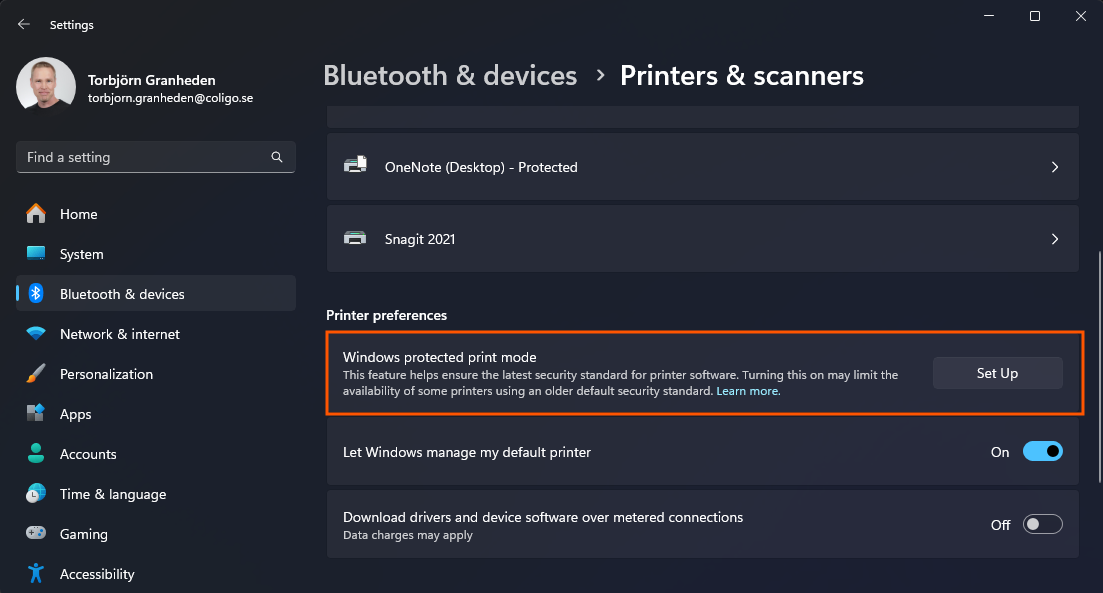1103x593 pixels.
Task: Expand the Snagit 2021 printer entry
Action: [x=1054, y=238]
